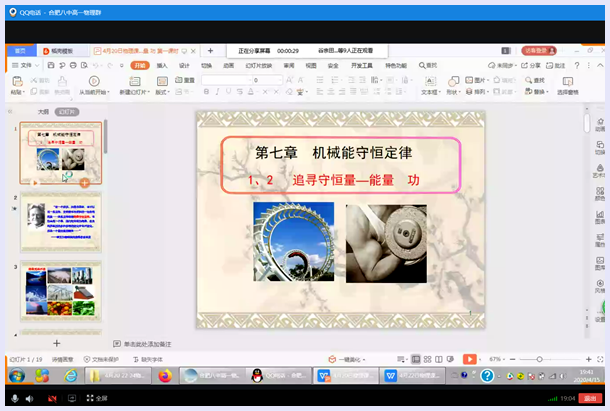Click add slide plus under thumbnails
Screen dimensions: 610x411
coord(57,343)
